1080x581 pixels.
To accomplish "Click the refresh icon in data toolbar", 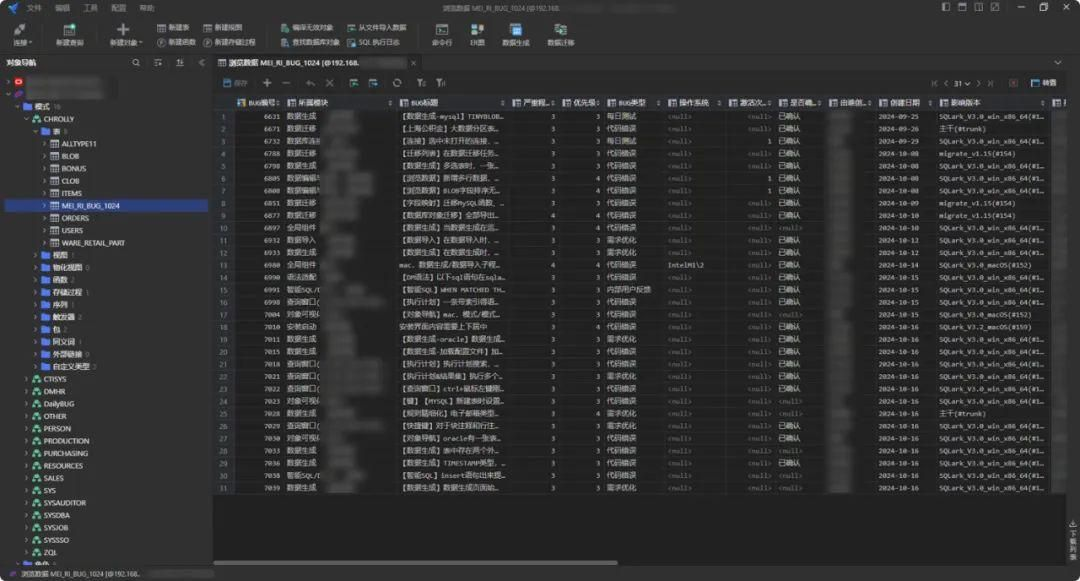I will coord(397,83).
